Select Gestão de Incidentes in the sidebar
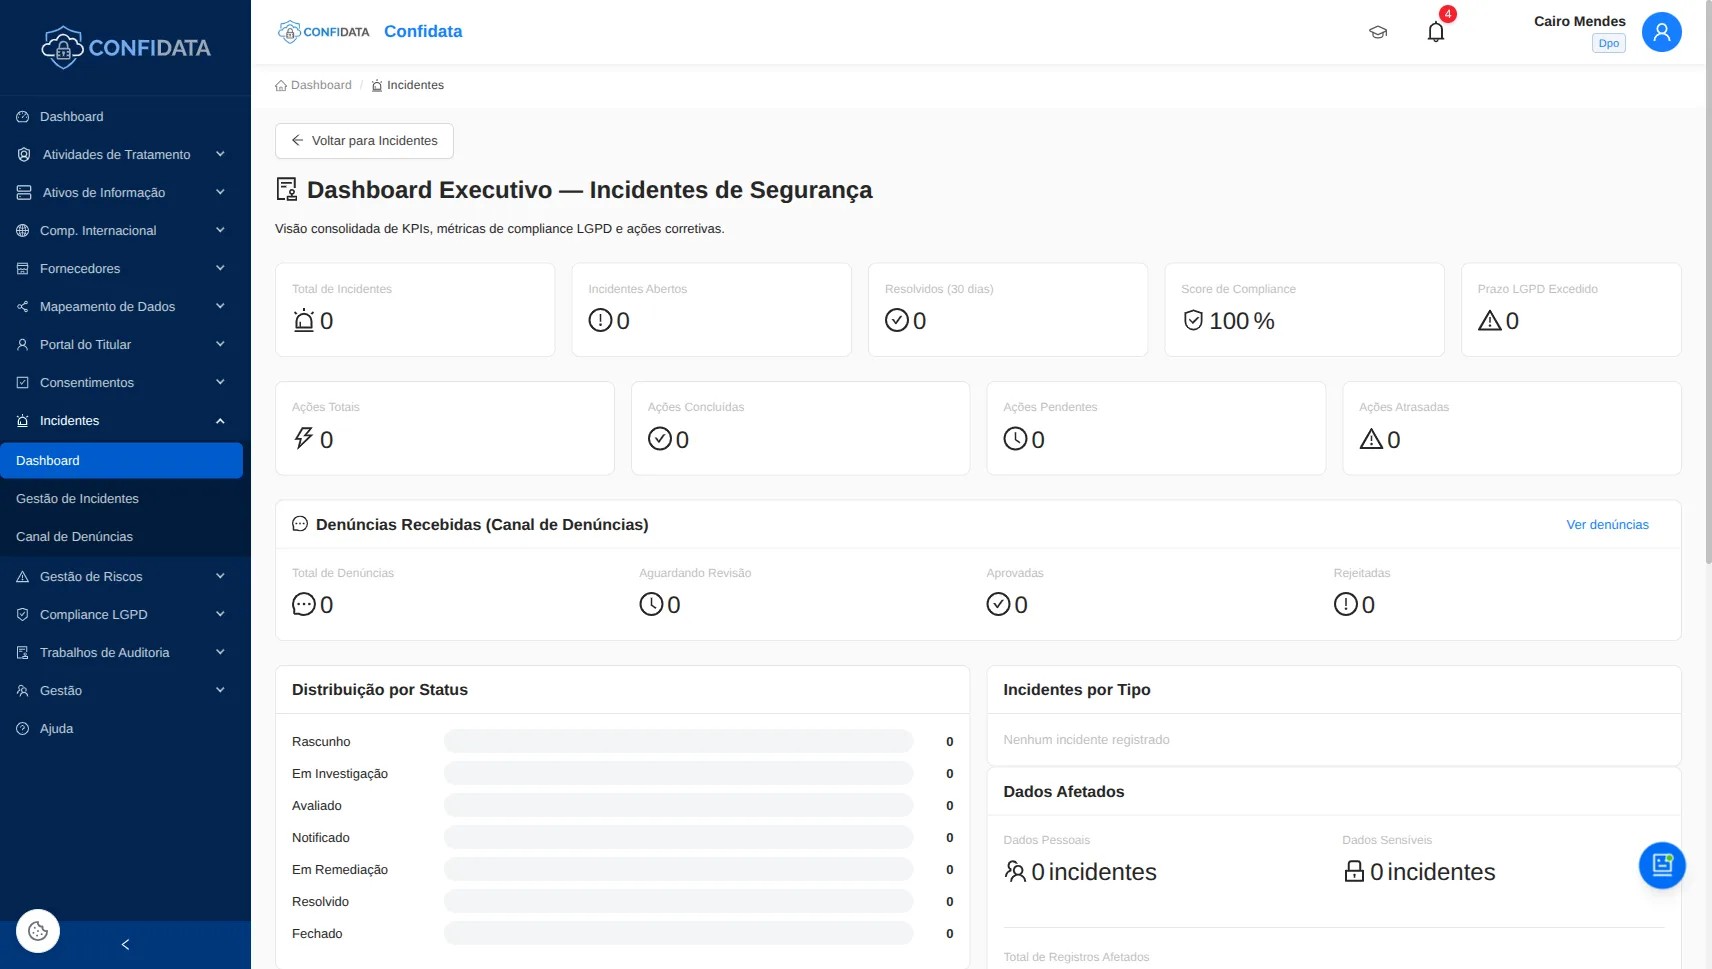This screenshot has height=969, width=1712. 77,498
